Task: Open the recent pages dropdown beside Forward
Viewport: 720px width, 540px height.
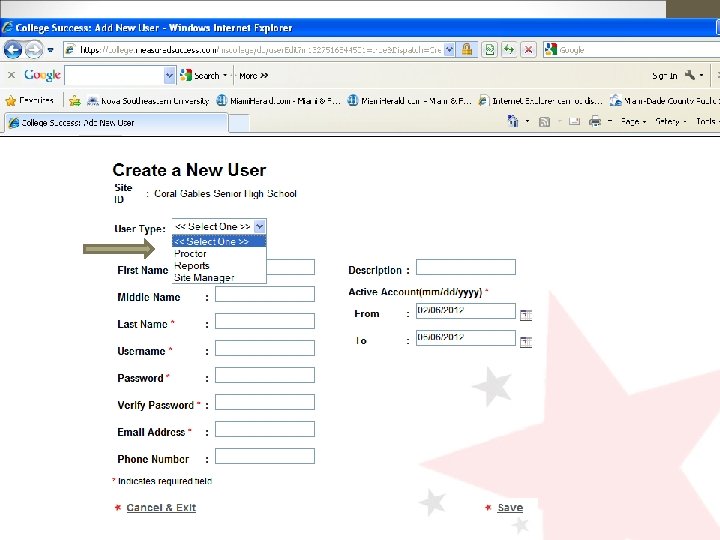Action: (51, 50)
